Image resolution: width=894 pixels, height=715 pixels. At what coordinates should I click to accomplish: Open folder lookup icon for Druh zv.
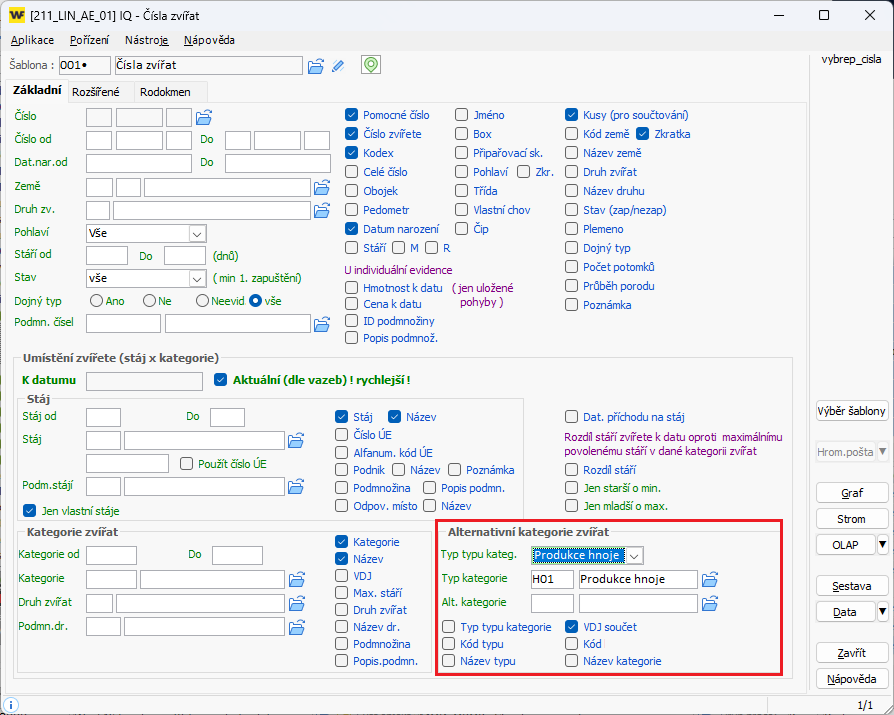[322, 210]
